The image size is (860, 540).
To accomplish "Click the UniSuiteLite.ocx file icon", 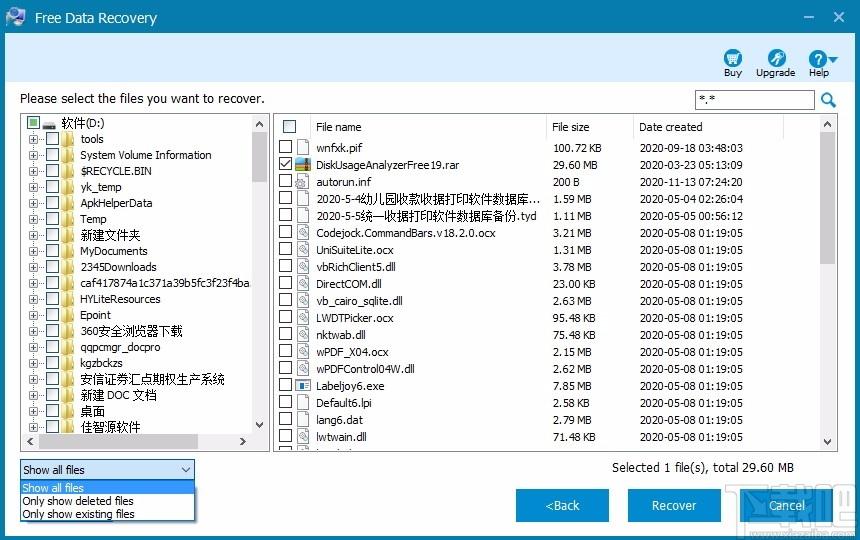I will (x=303, y=249).
